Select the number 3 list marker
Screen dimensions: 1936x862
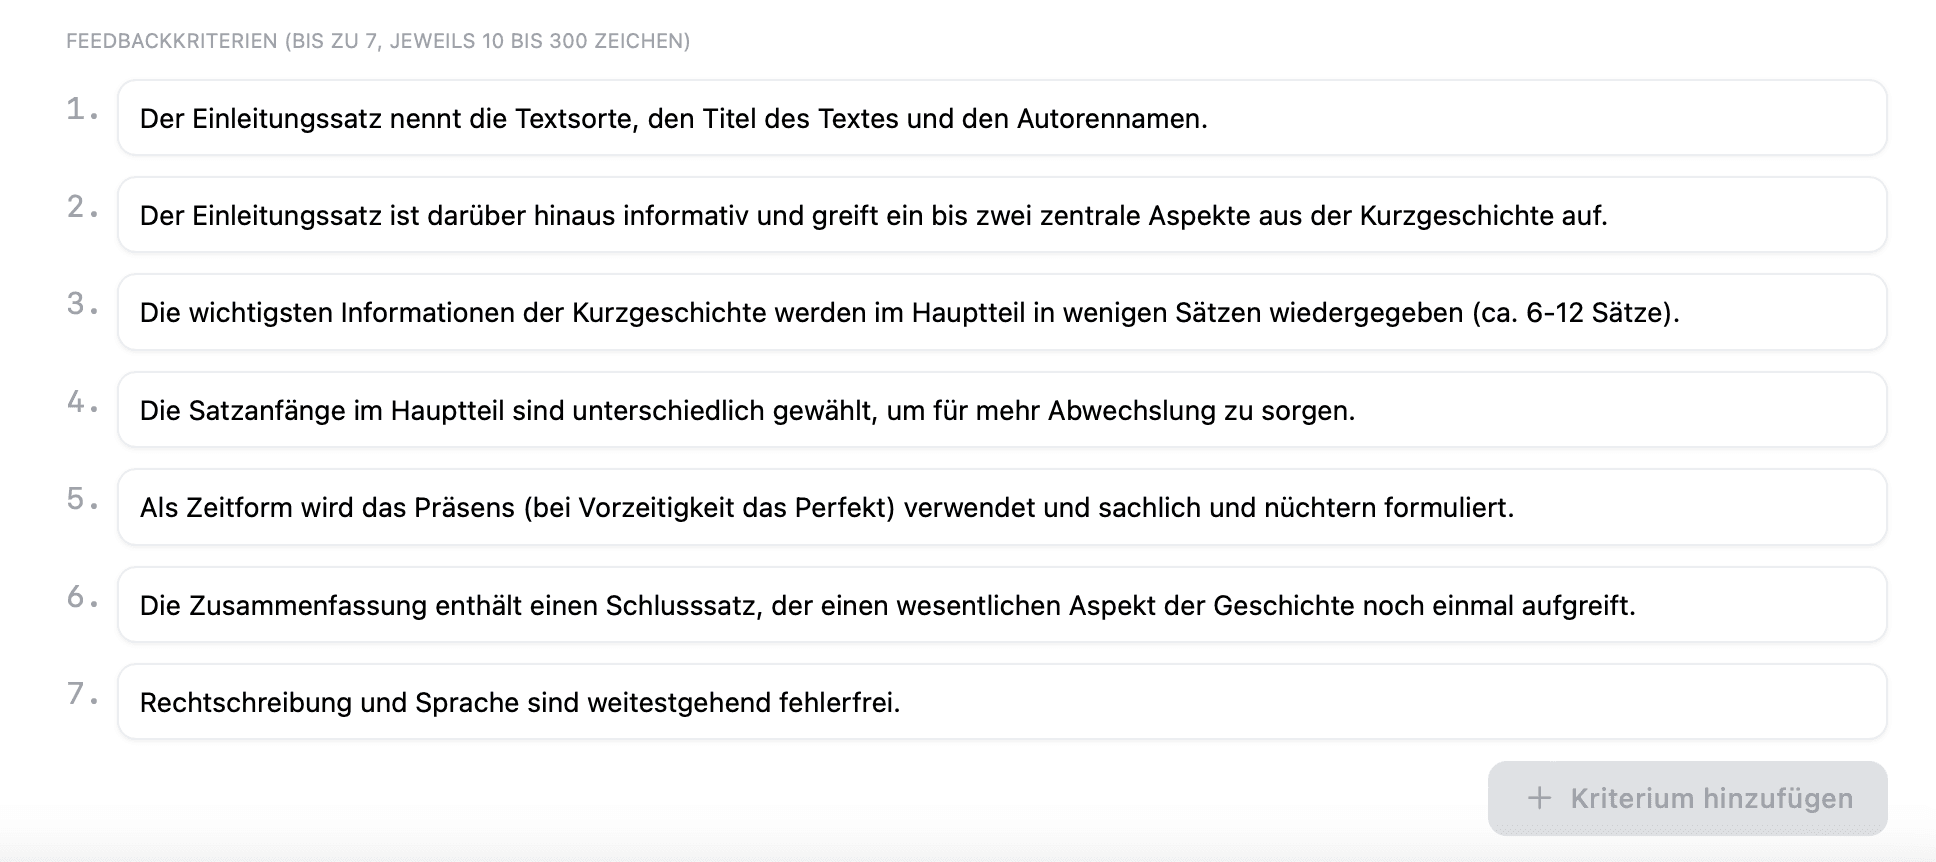point(77,304)
